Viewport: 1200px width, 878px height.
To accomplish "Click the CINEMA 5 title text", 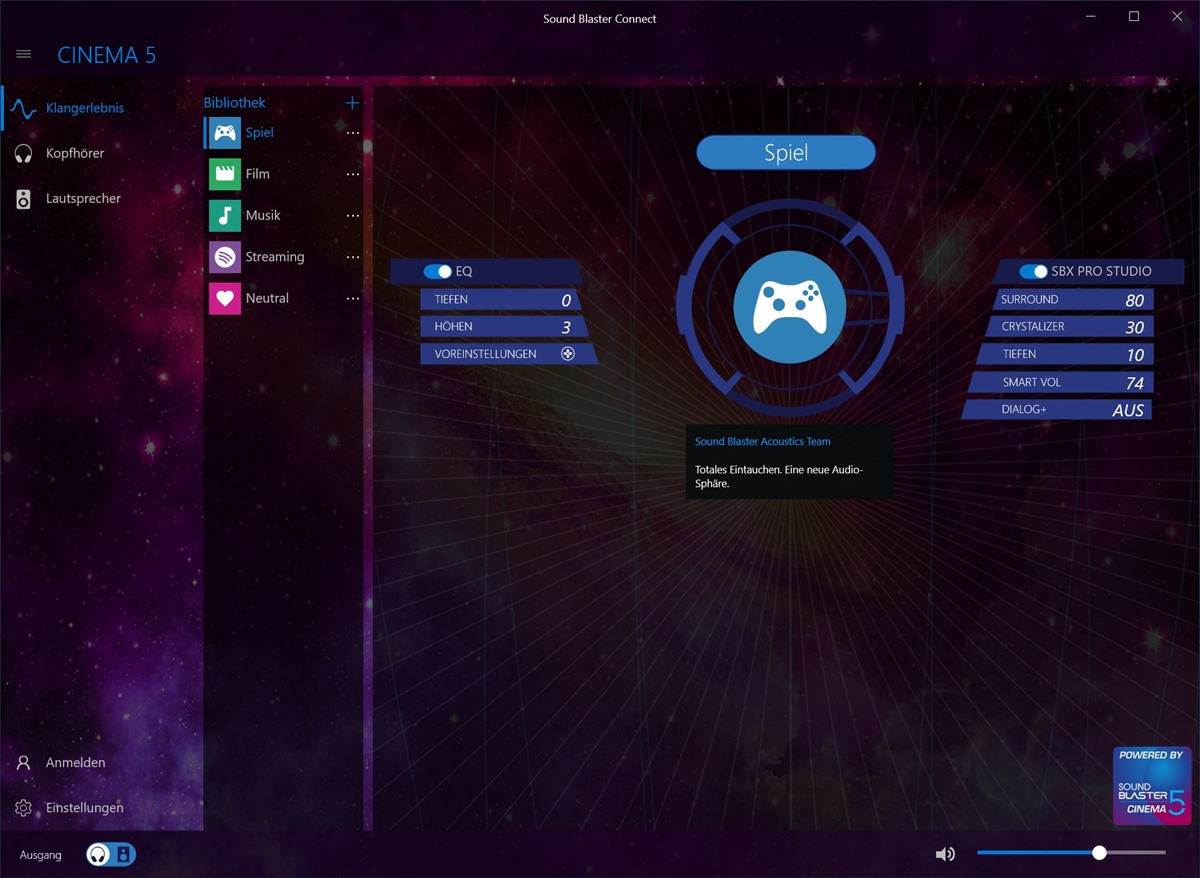I will coord(106,55).
